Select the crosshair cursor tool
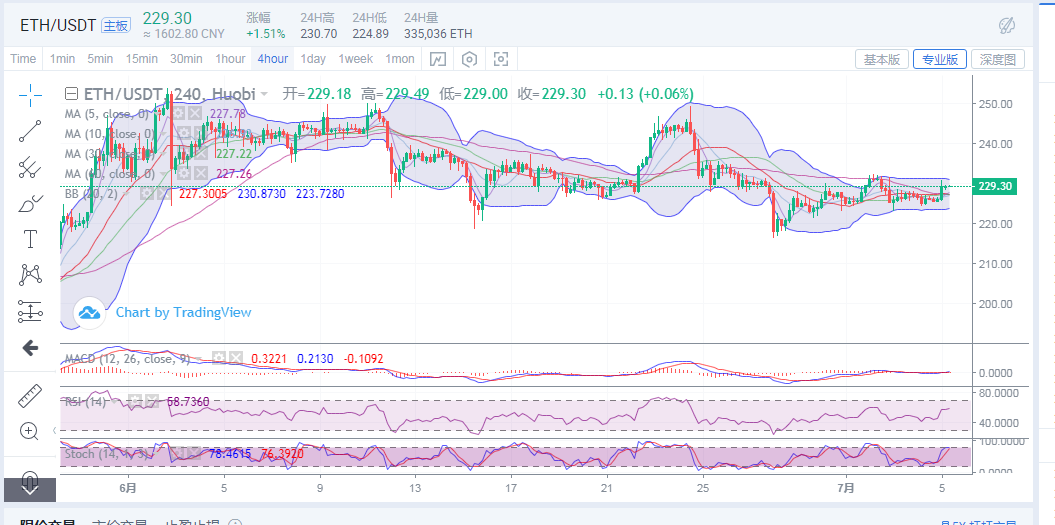This screenshot has width=1055, height=525. coord(30,95)
